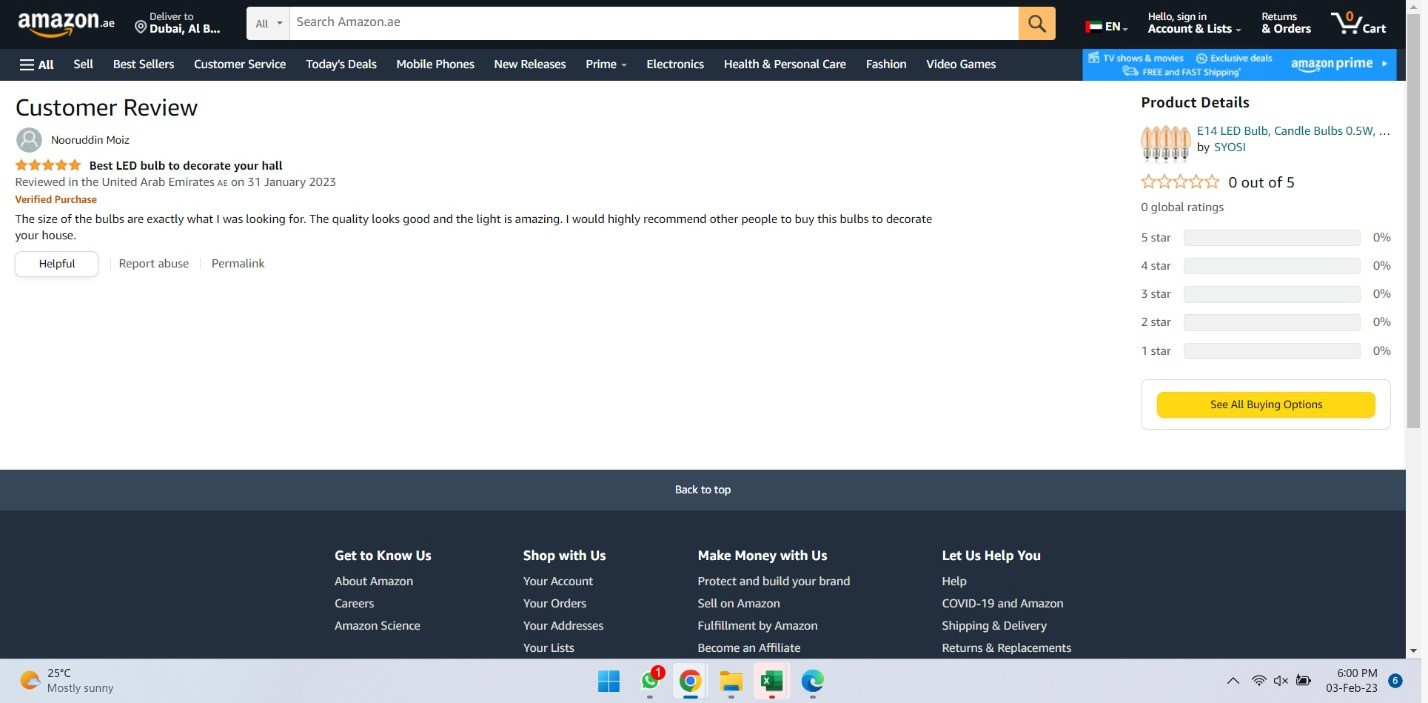Click the SYOSI brand link

1230,147
